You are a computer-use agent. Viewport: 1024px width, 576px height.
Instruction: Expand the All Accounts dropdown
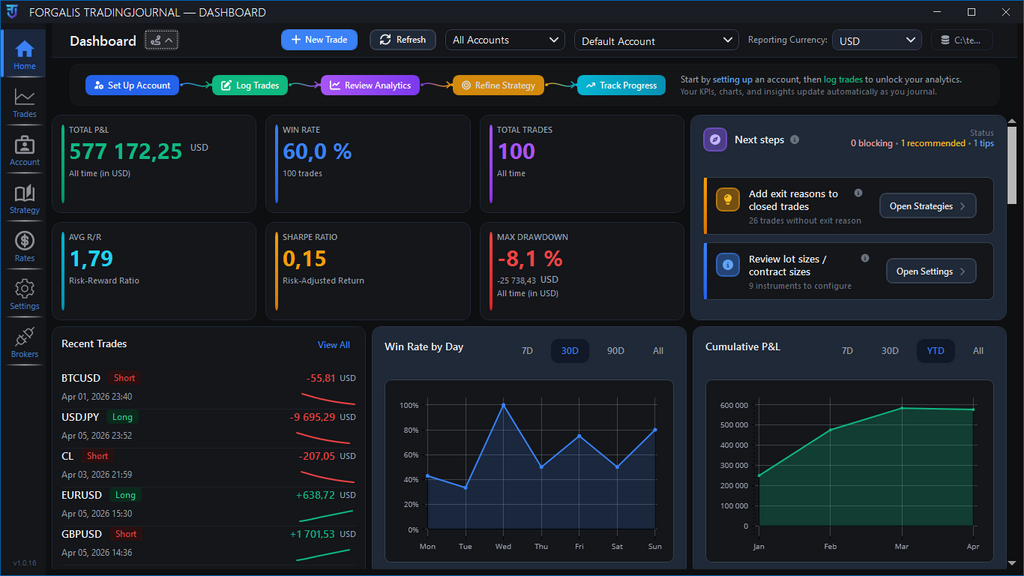[505, 40]
